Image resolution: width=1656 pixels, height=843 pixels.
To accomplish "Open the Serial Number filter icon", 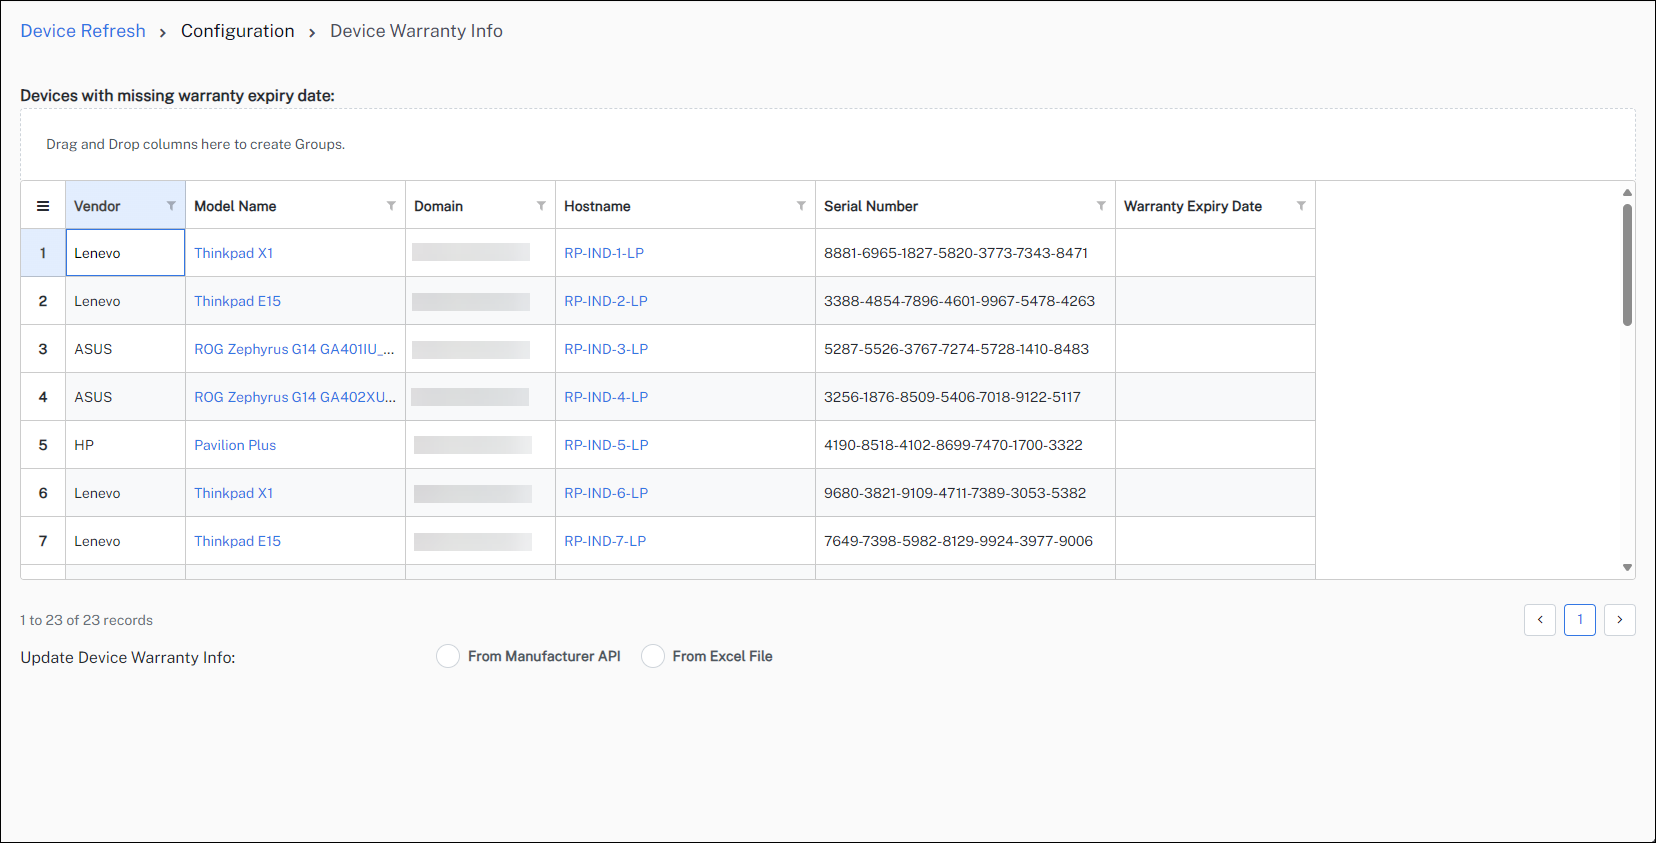I will coord(1101,206).
